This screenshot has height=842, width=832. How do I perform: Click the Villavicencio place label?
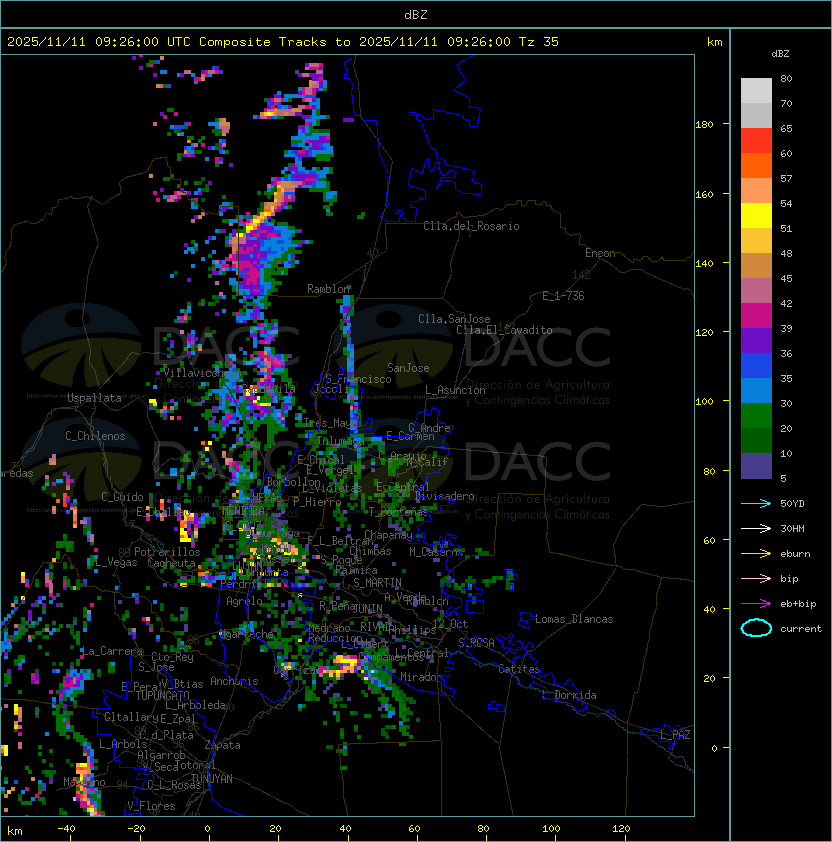(x=201, y=373)
